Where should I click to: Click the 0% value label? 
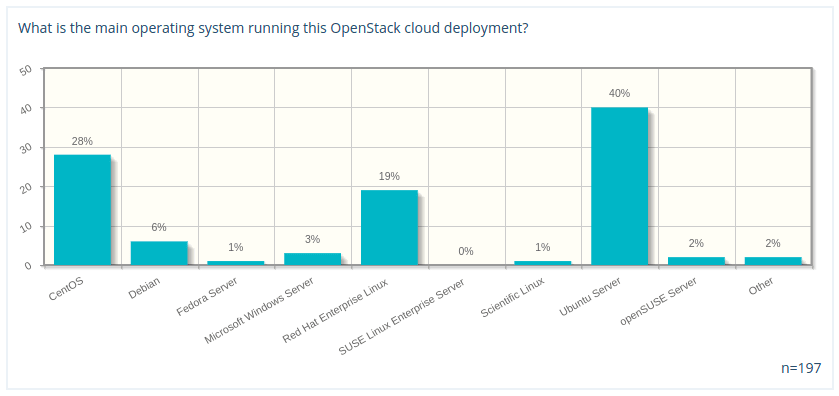point(466,251)
